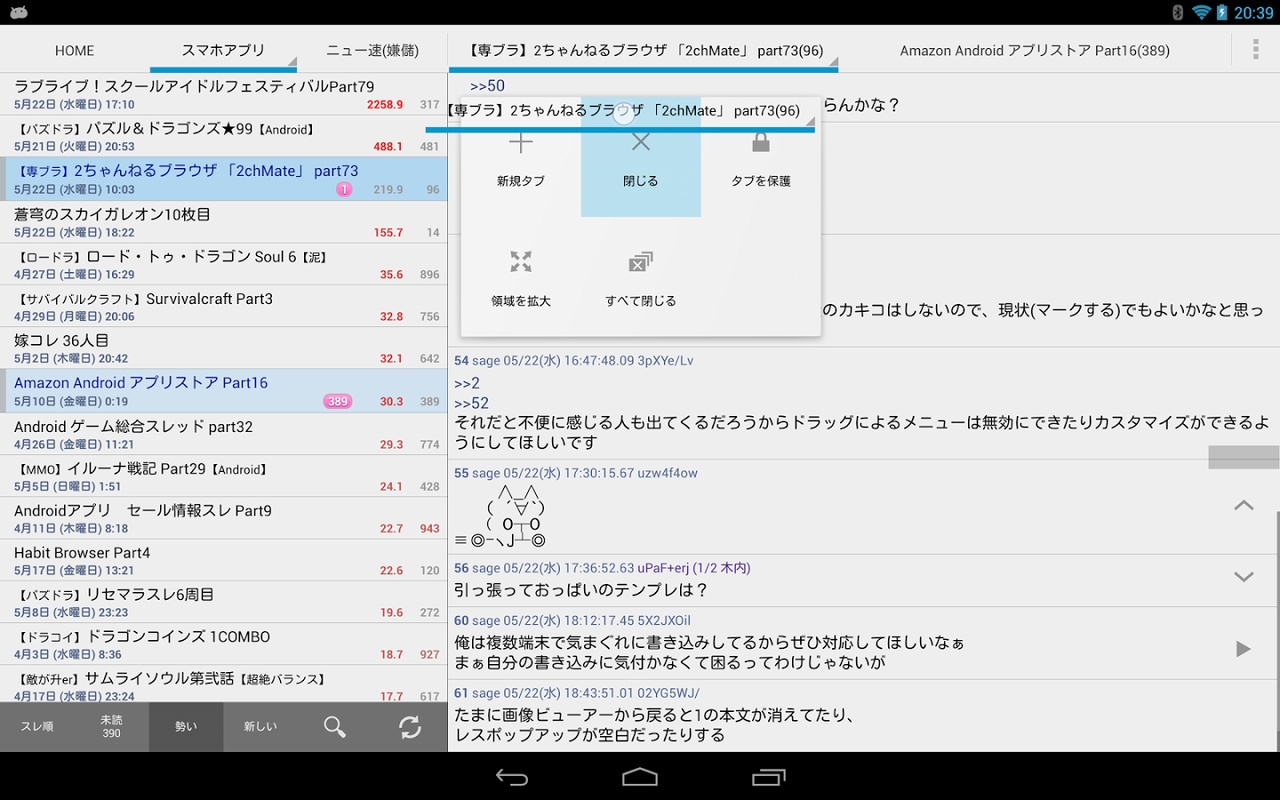The image size is (1280, 800).
Task: Select 2chMate part73(96) thread tab
Action: [643, 50]
